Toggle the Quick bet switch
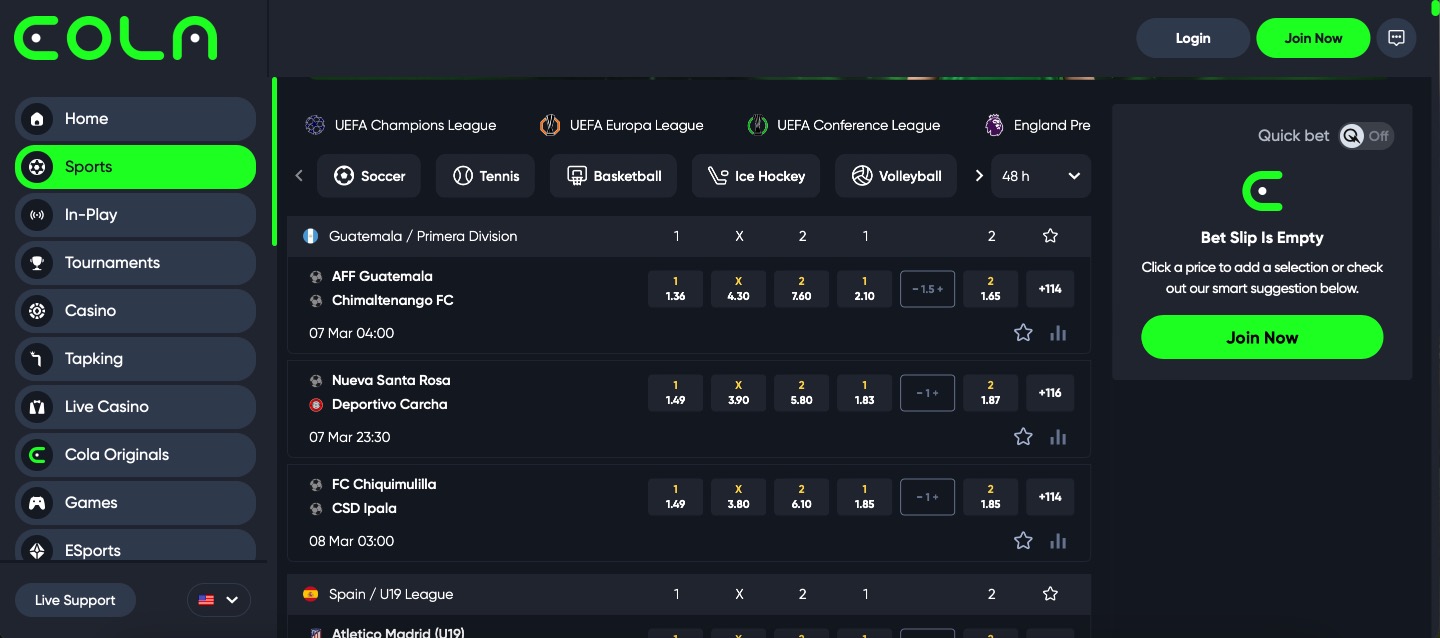Viewport: 1440px width, 638px height. (1366, 136)
